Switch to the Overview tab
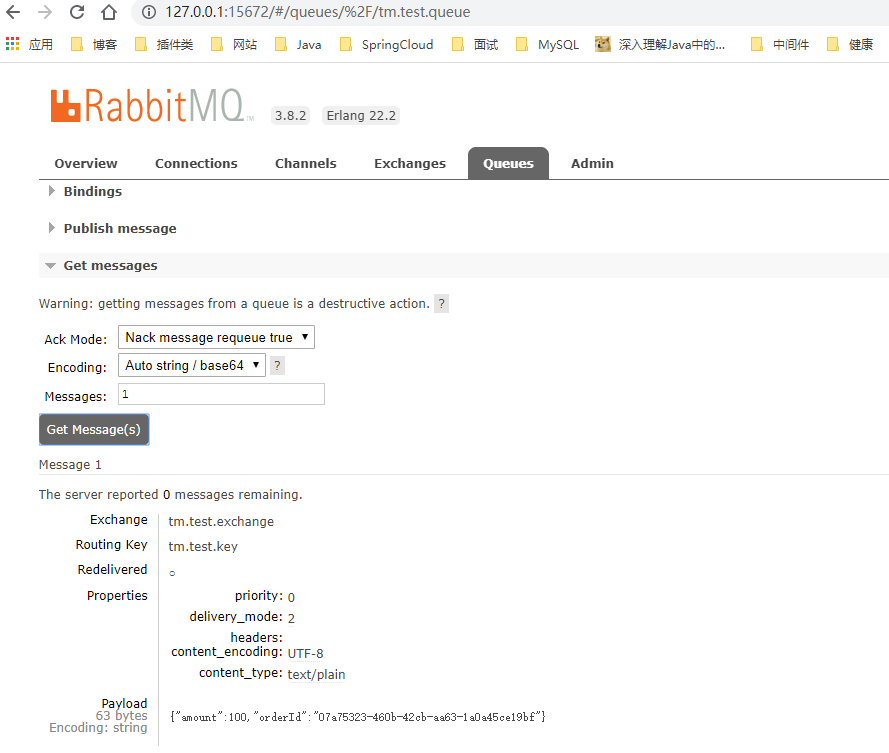The height and width of the screenshot is (753, 889). point(86,163)
